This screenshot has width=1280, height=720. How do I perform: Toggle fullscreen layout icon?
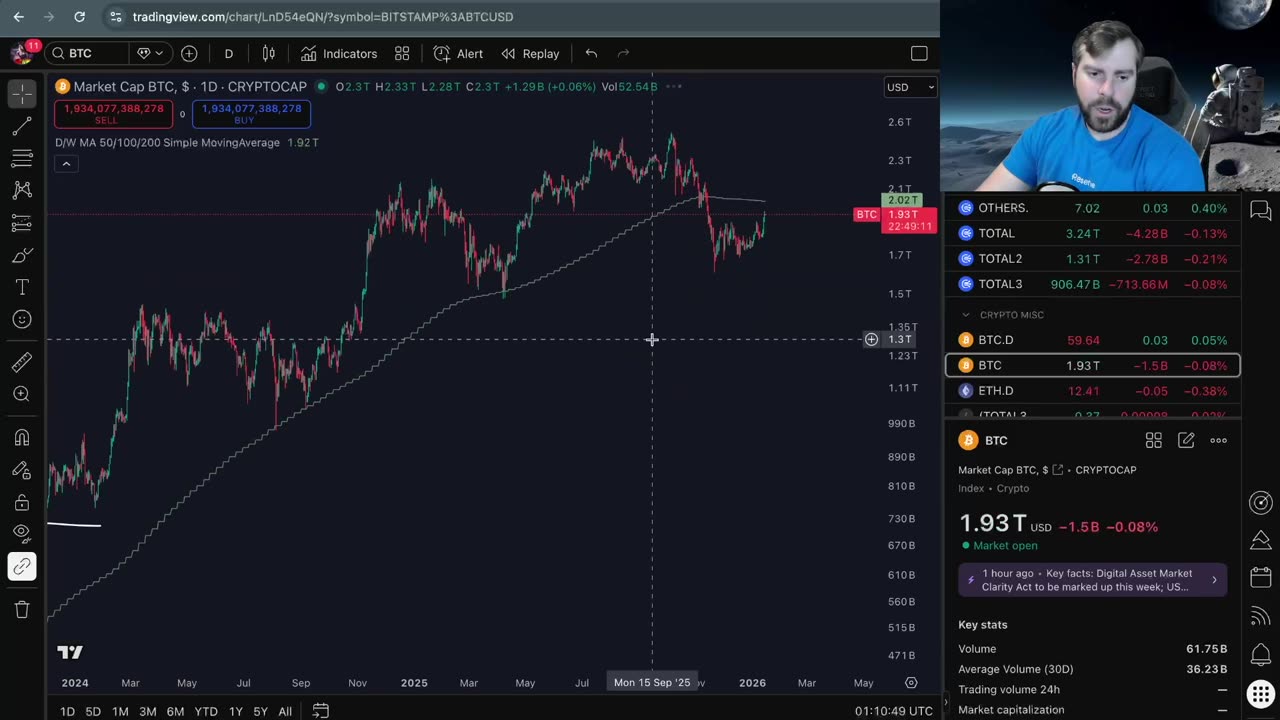[x=919, y=53]
